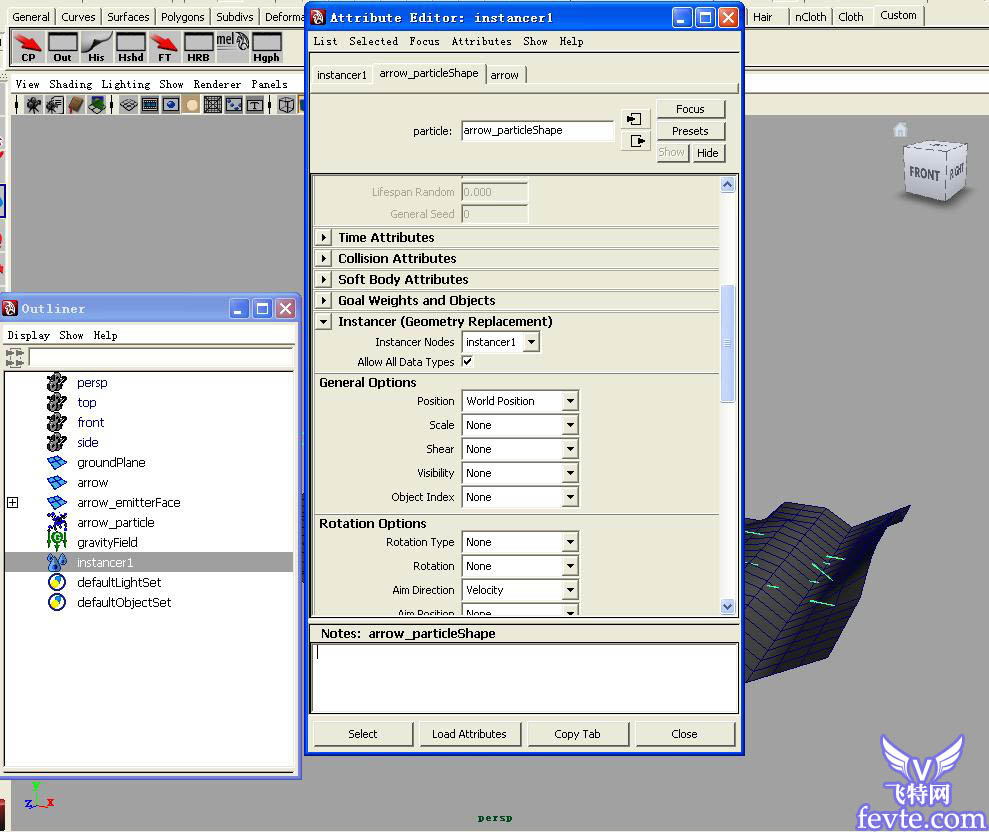Open the Camera Attributes viewport icon
The height and width of the screenshot is (832, 989).
tap(54, 105)
